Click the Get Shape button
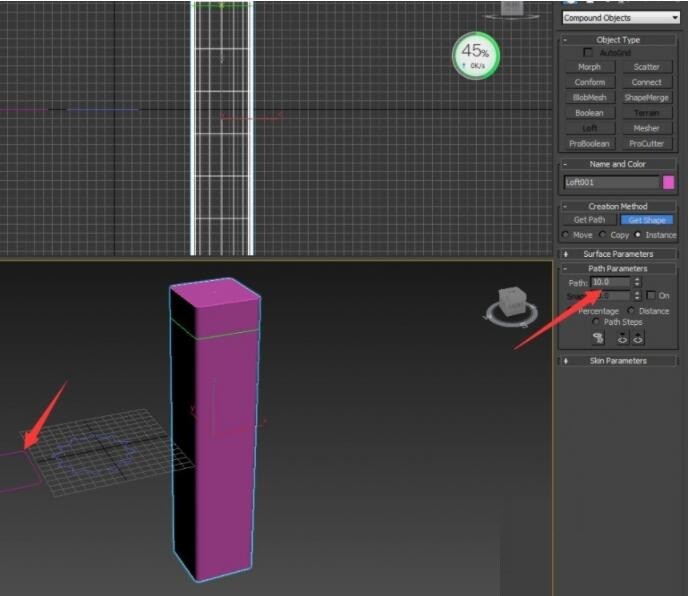 pyautogui.click(x=646, y=220)
